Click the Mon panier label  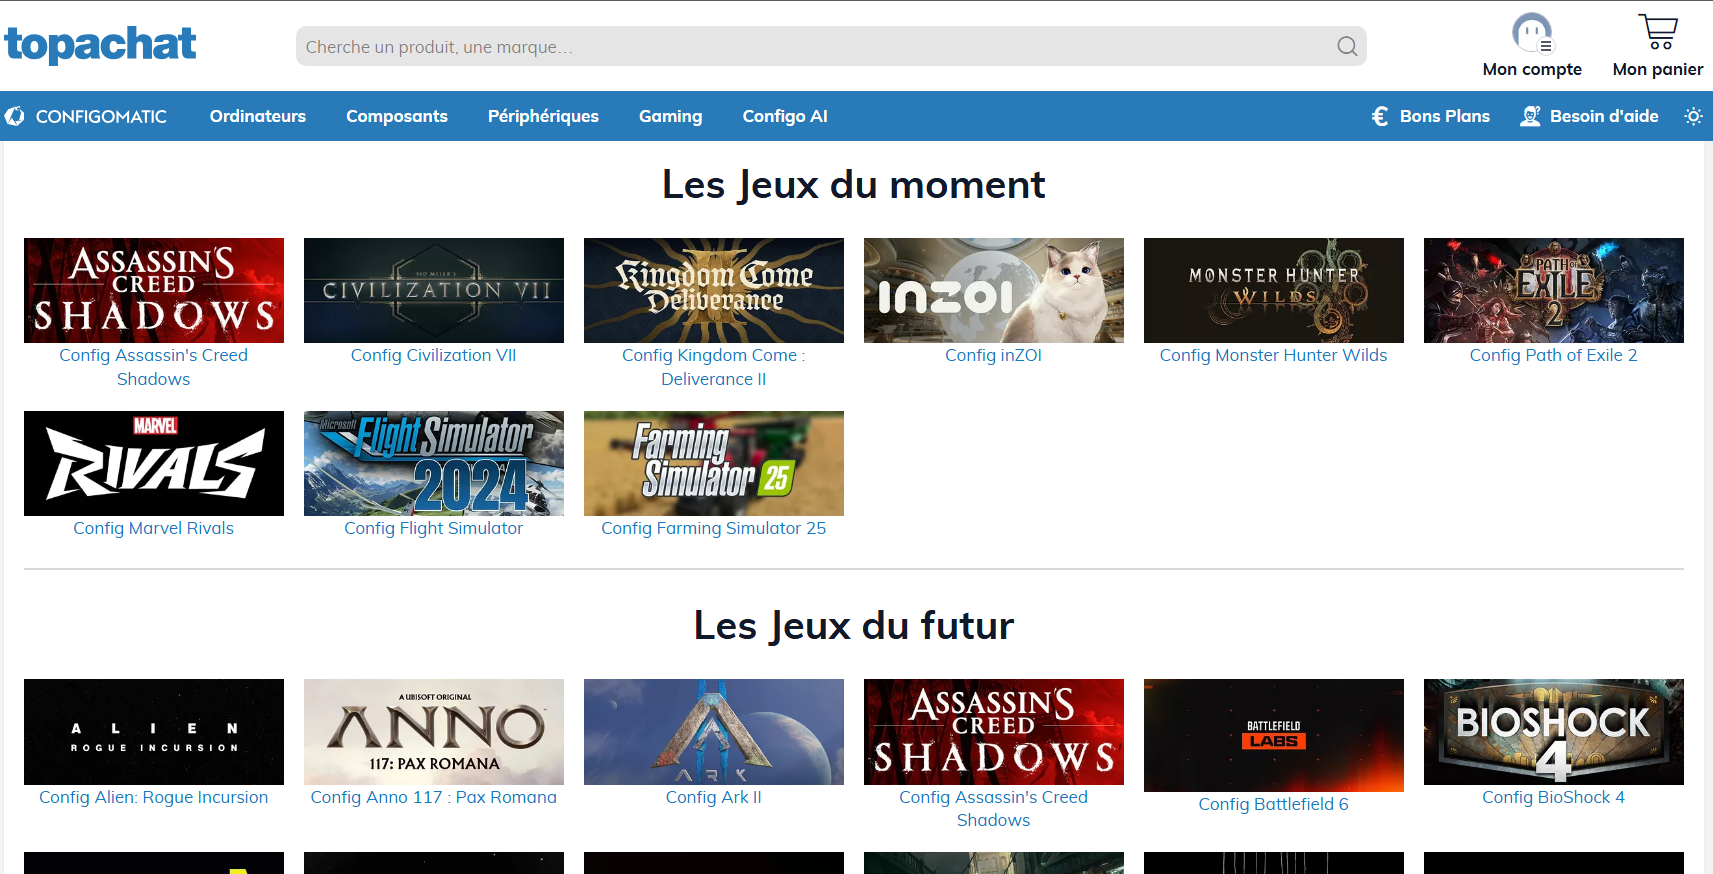coord(1658,69)
